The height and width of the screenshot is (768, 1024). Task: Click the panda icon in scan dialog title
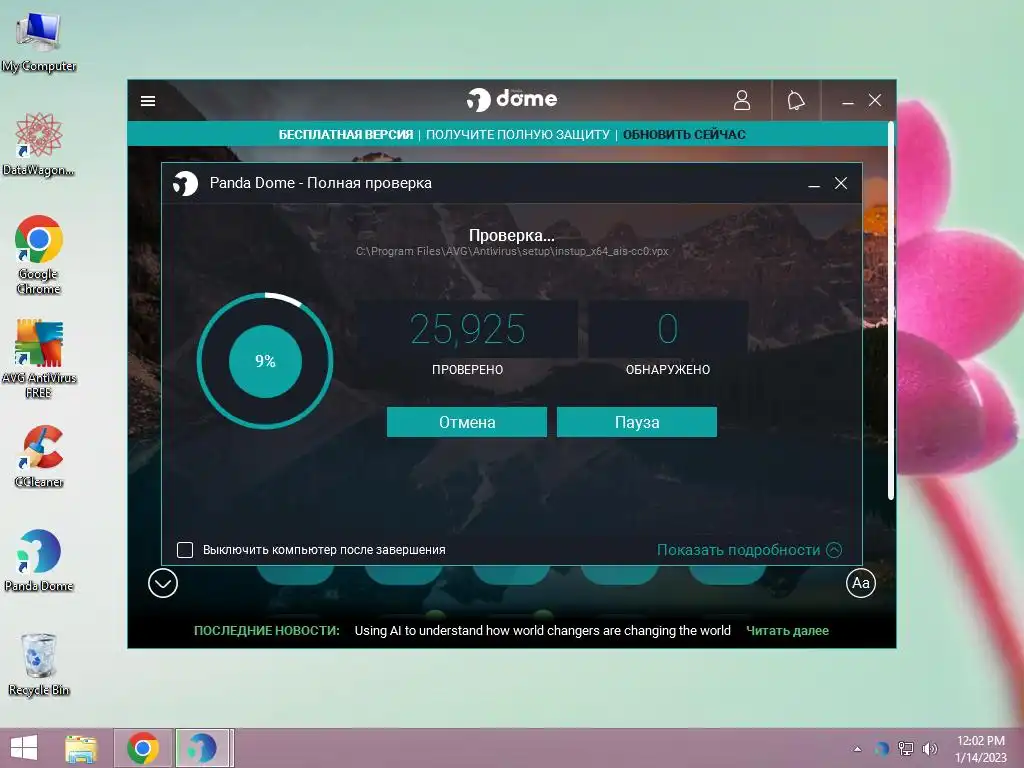(x=185, y=184)
